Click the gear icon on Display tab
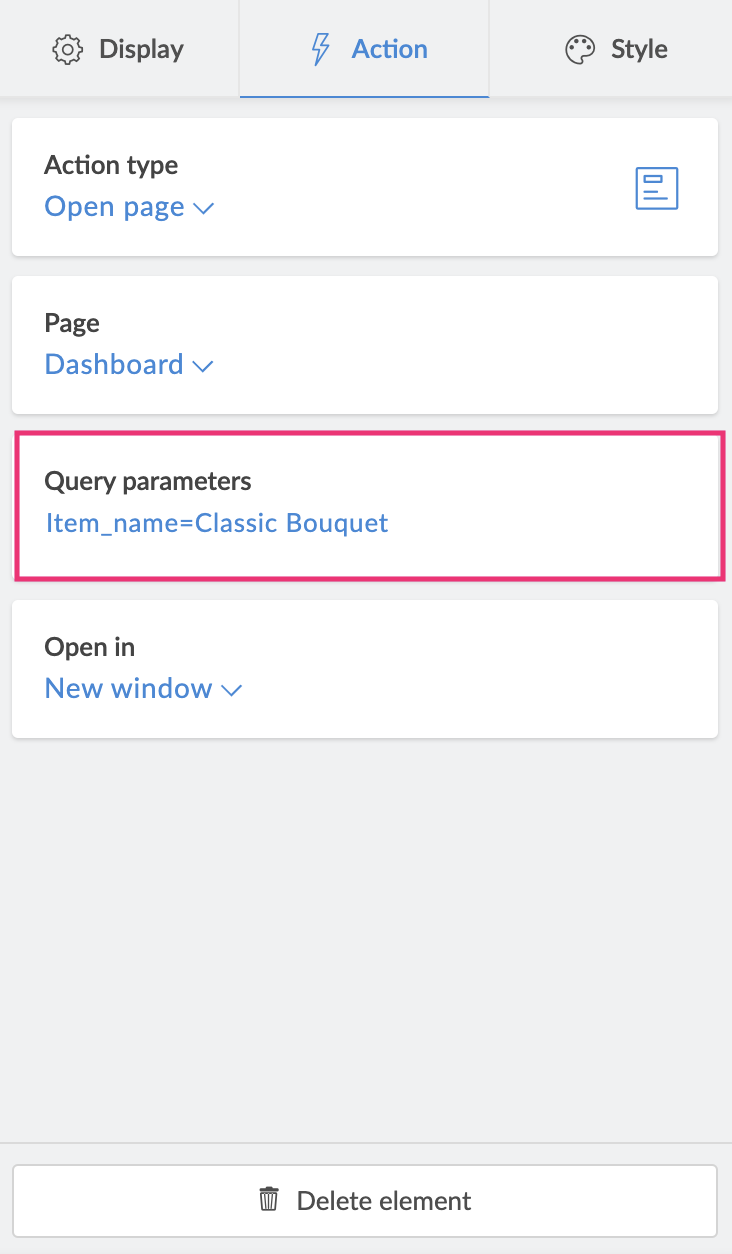 click(x=68, y=49)
